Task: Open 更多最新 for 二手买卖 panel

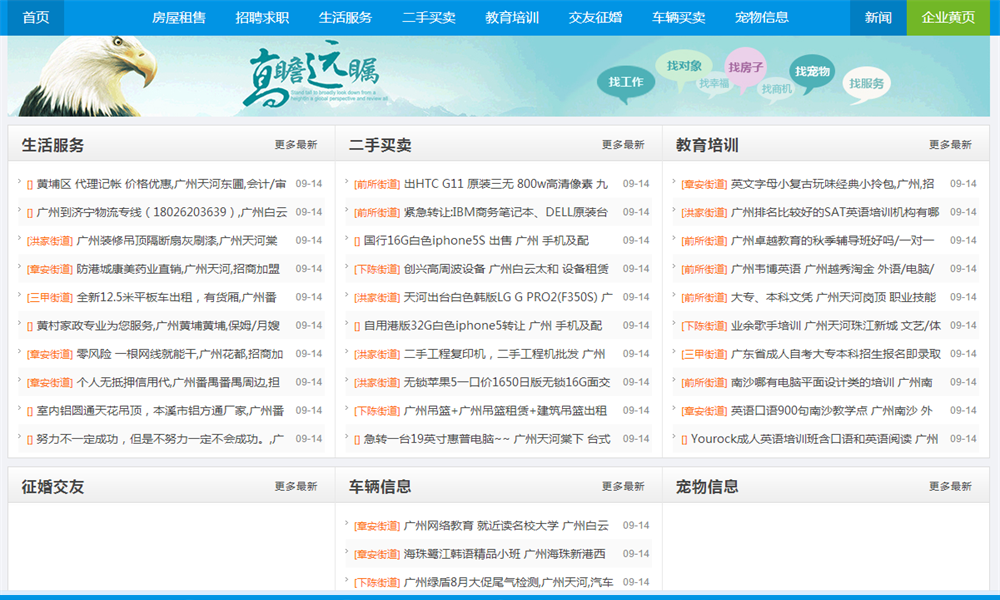Action: (623, 145)
